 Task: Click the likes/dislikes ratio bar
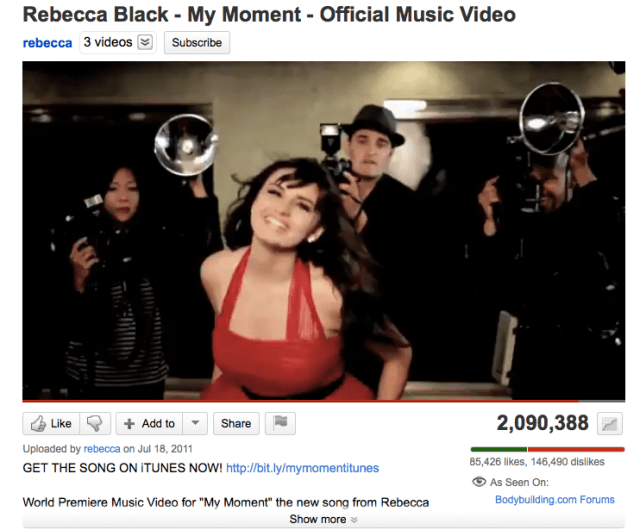point(547,450)
